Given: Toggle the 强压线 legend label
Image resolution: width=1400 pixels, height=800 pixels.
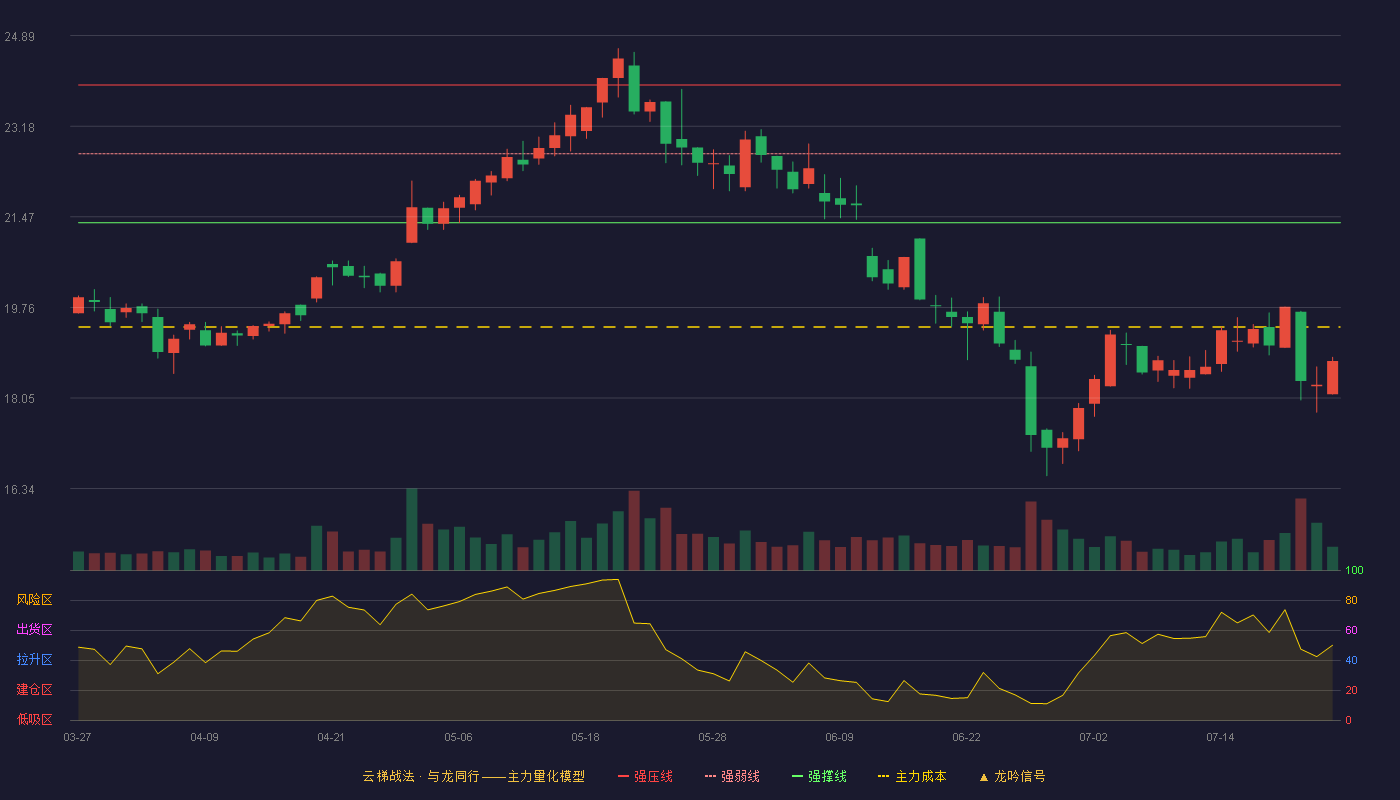Looking at the screenshot, I should point(653,776).
